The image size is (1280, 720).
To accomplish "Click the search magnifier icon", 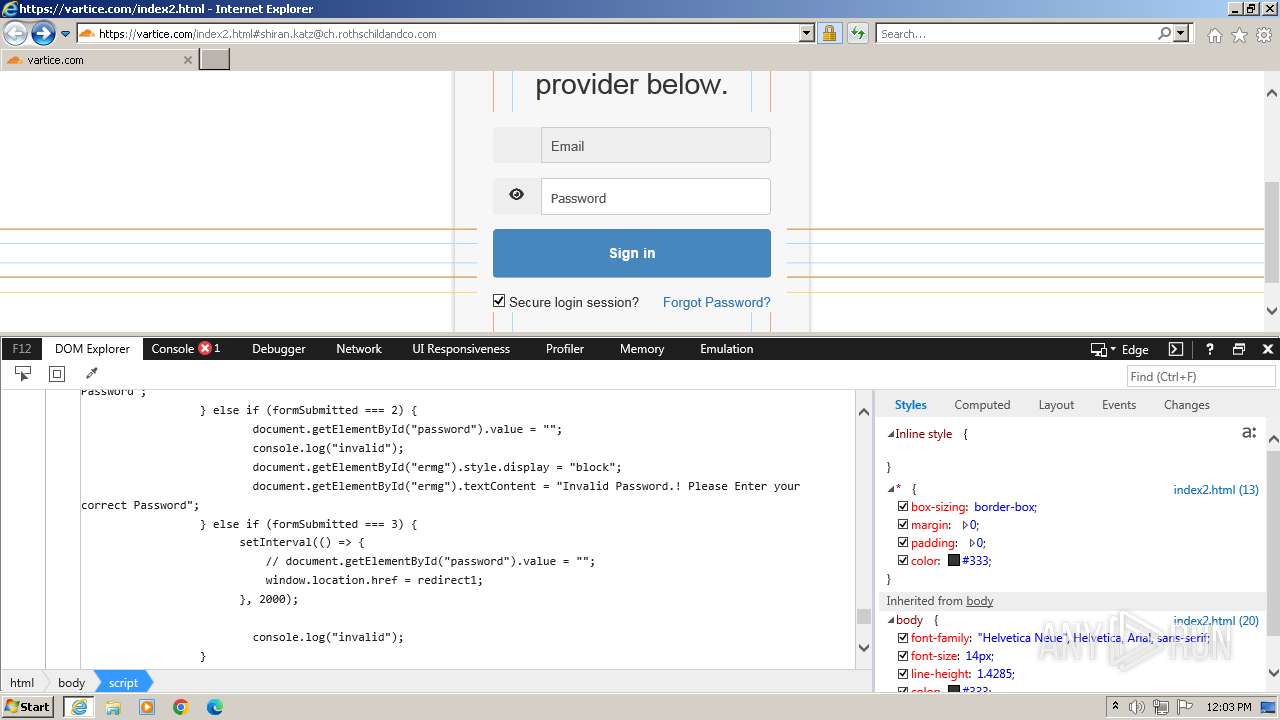I will tap(1164, 33).
